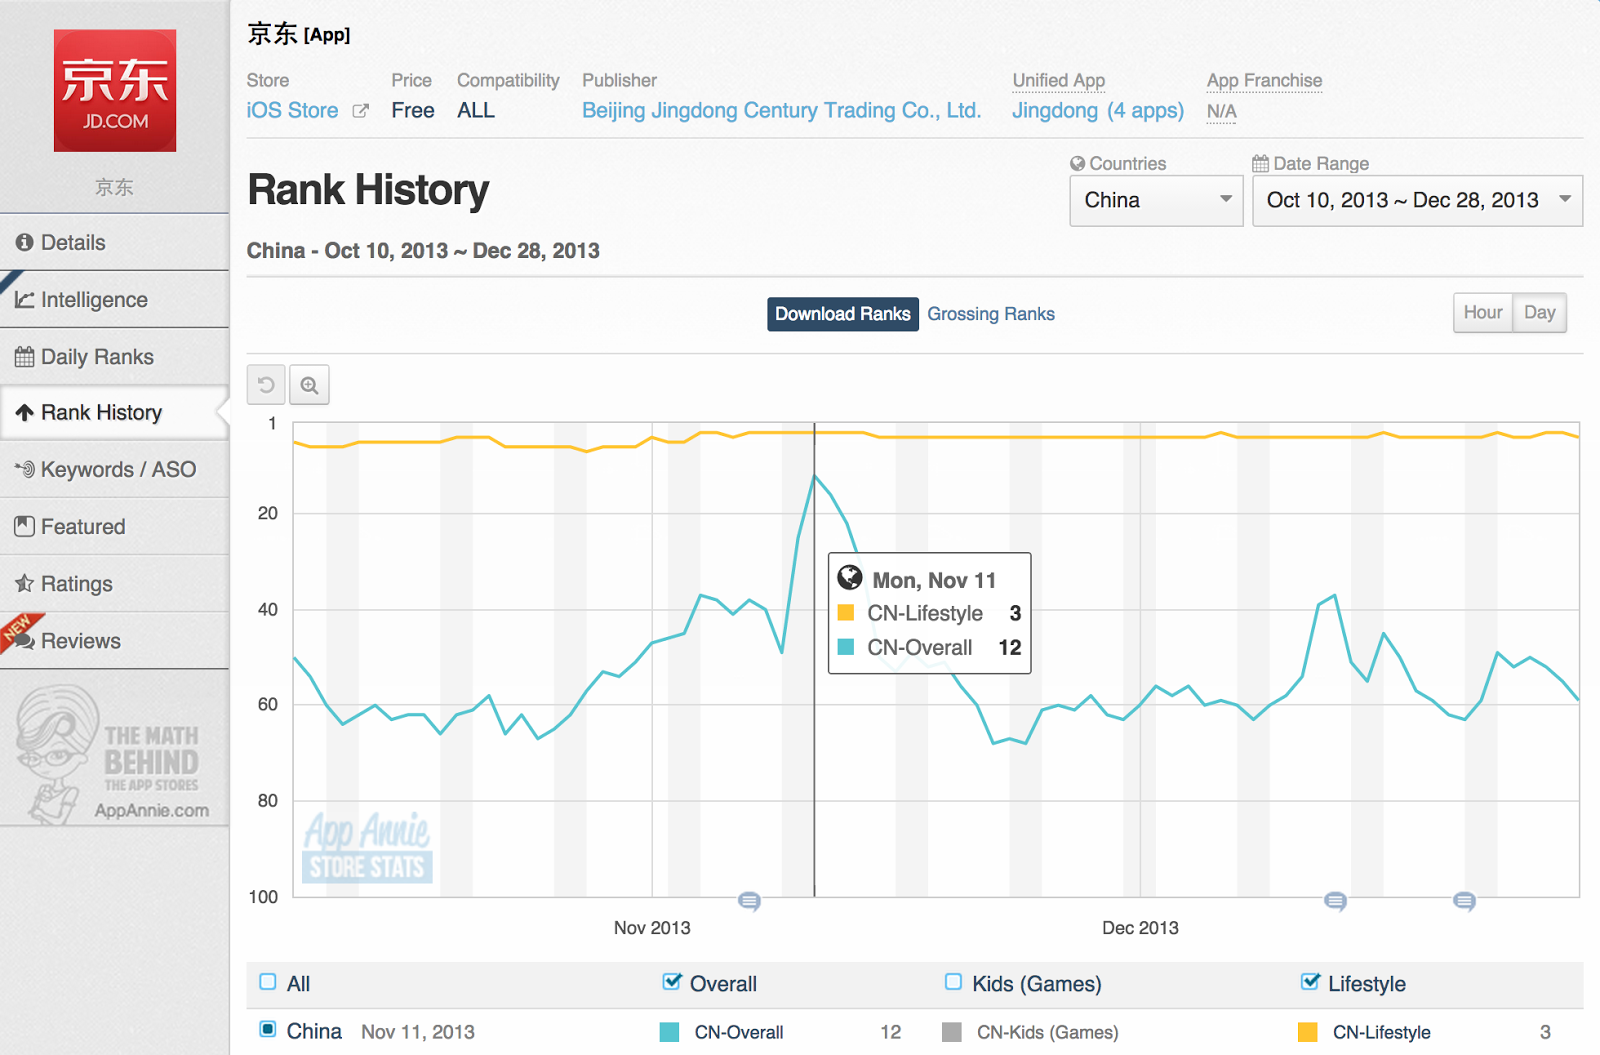Viewport: 1600px width, 1055px height.
Task: Click the Ratings star icon
Action: pos(24,583)
